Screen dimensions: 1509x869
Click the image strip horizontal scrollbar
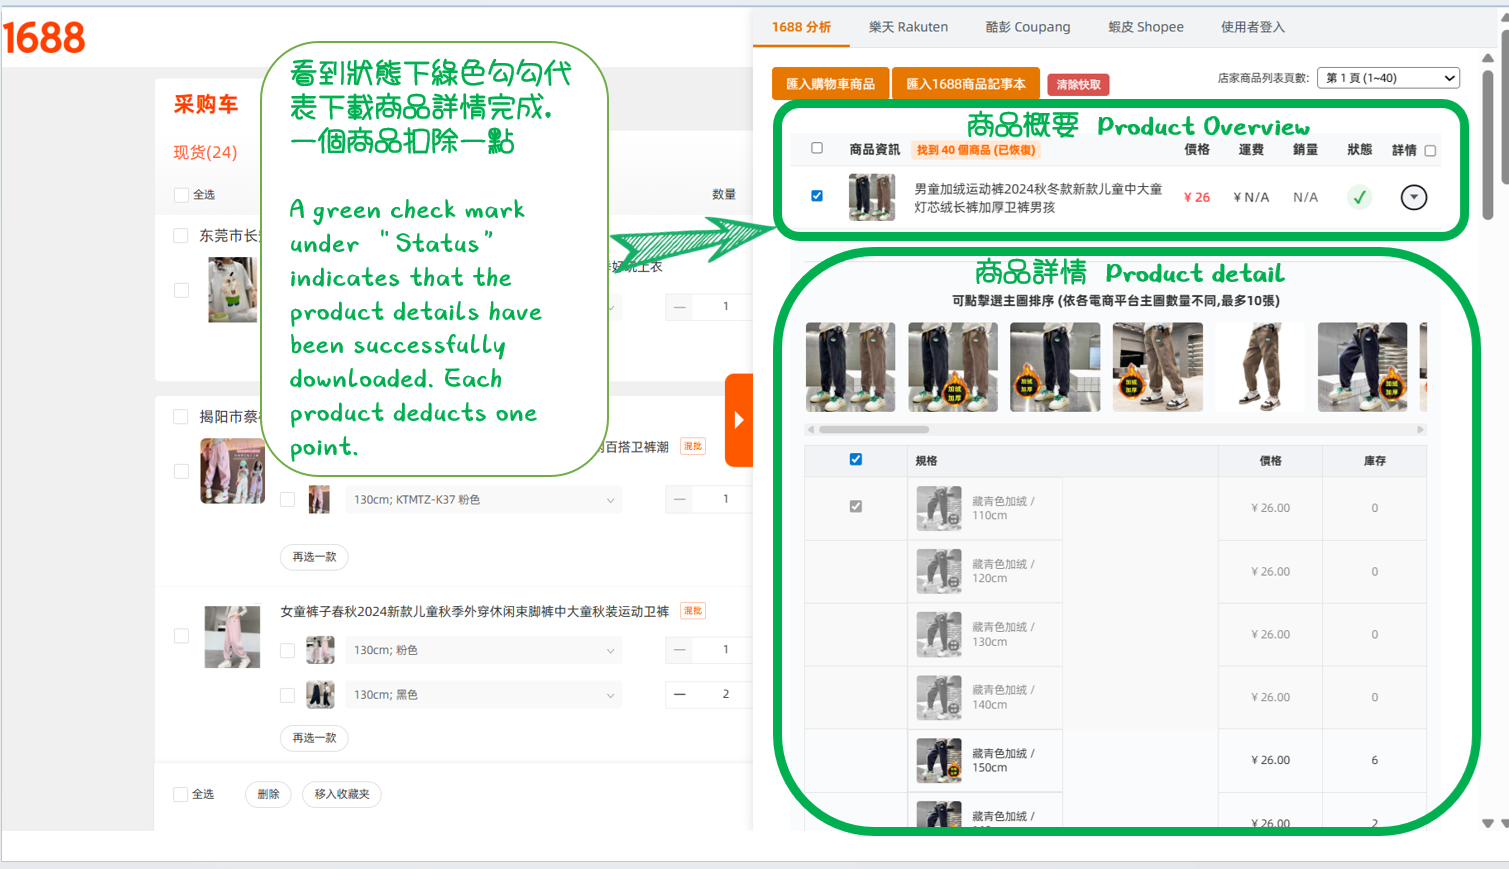[874, 430]
